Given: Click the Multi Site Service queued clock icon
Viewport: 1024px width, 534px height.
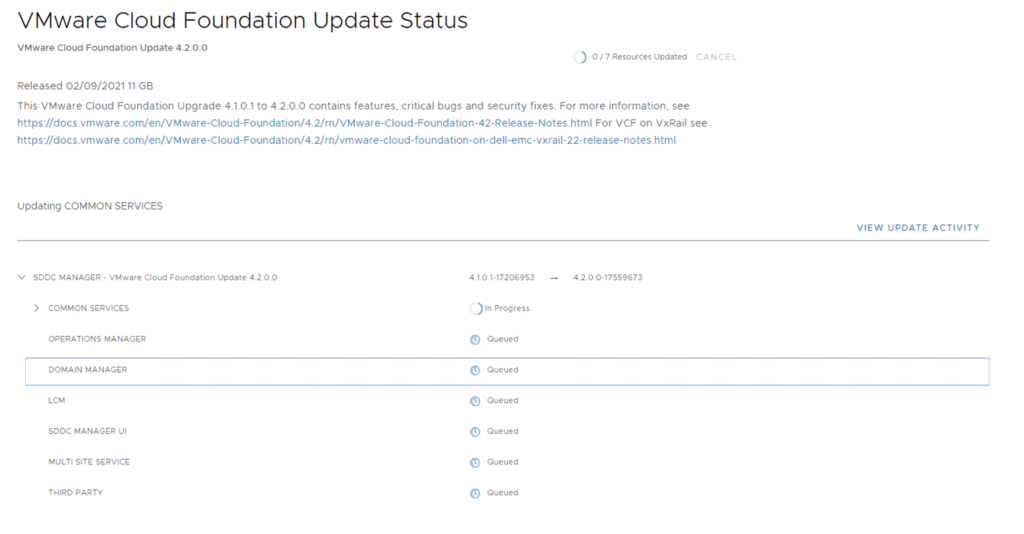Looking at the screenshot, I should point(475,462).
